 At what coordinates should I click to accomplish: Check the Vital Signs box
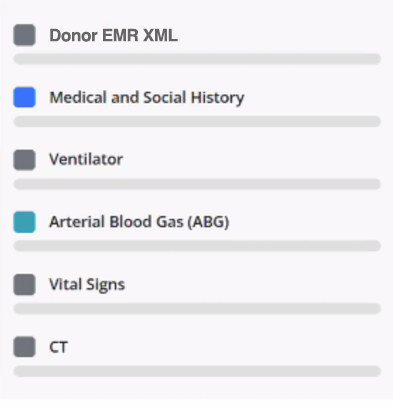coord(24,284)
